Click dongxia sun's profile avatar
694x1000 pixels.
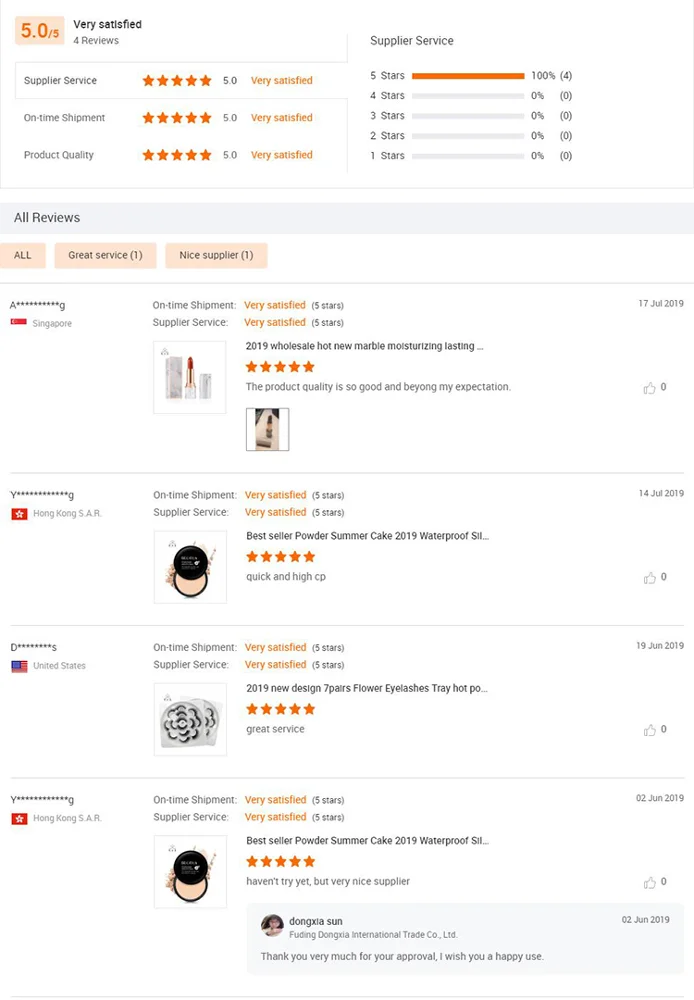(x=272, y=925)
